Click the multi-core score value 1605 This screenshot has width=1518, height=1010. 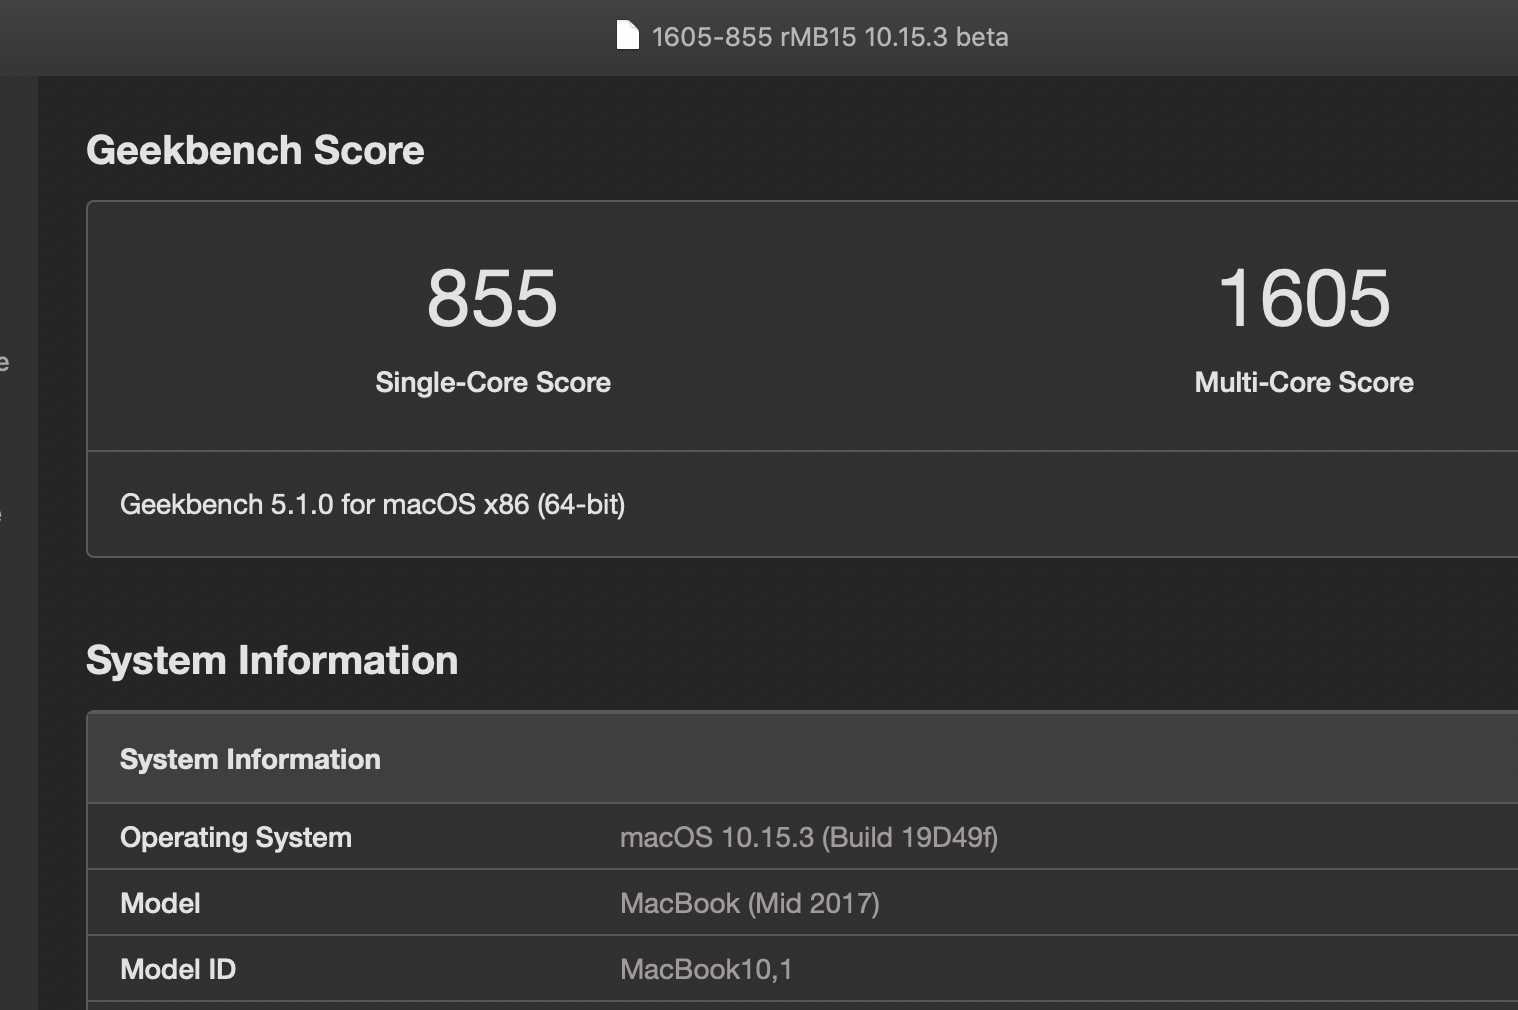tap(1304, 298)
